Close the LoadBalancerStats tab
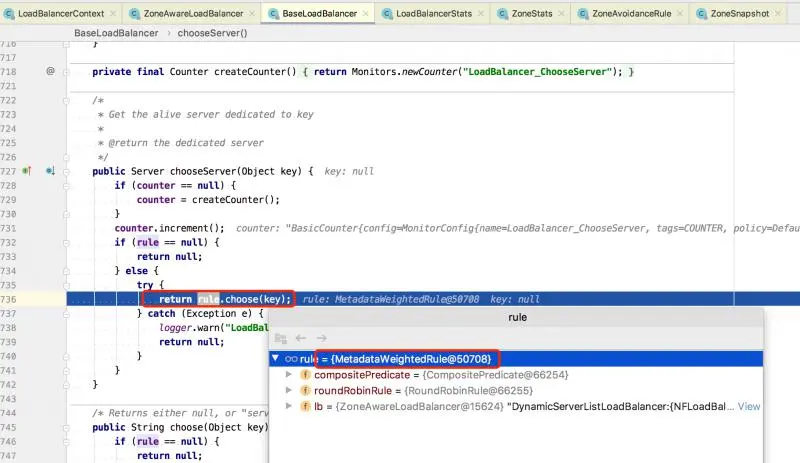 481,14
